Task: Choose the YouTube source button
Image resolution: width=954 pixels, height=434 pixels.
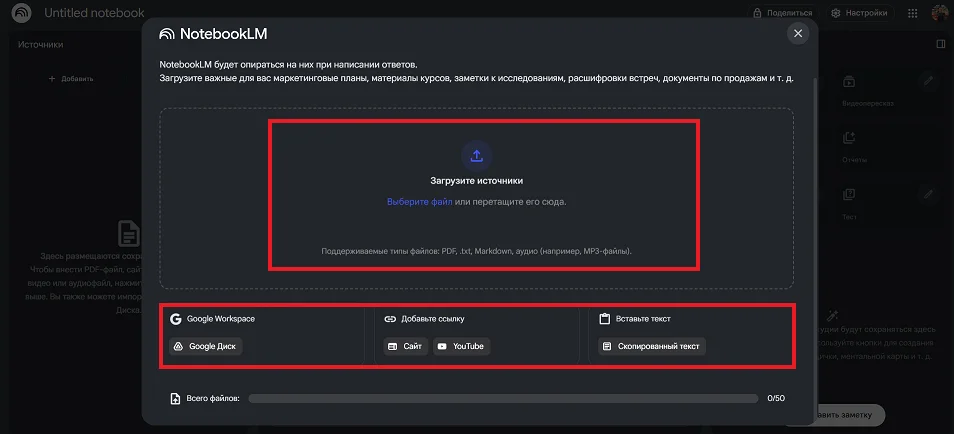Action: (x=461, y=346)
